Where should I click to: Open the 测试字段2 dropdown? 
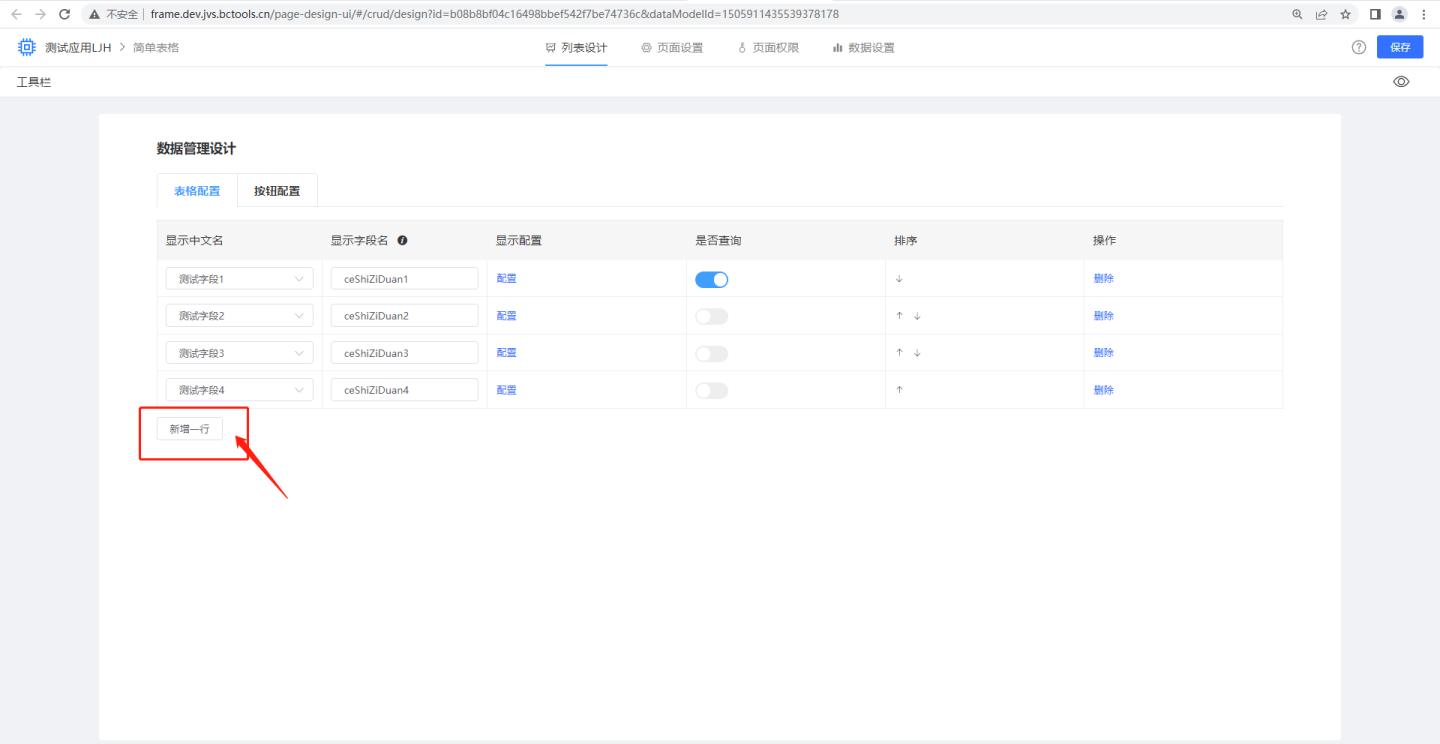[239, 316]
